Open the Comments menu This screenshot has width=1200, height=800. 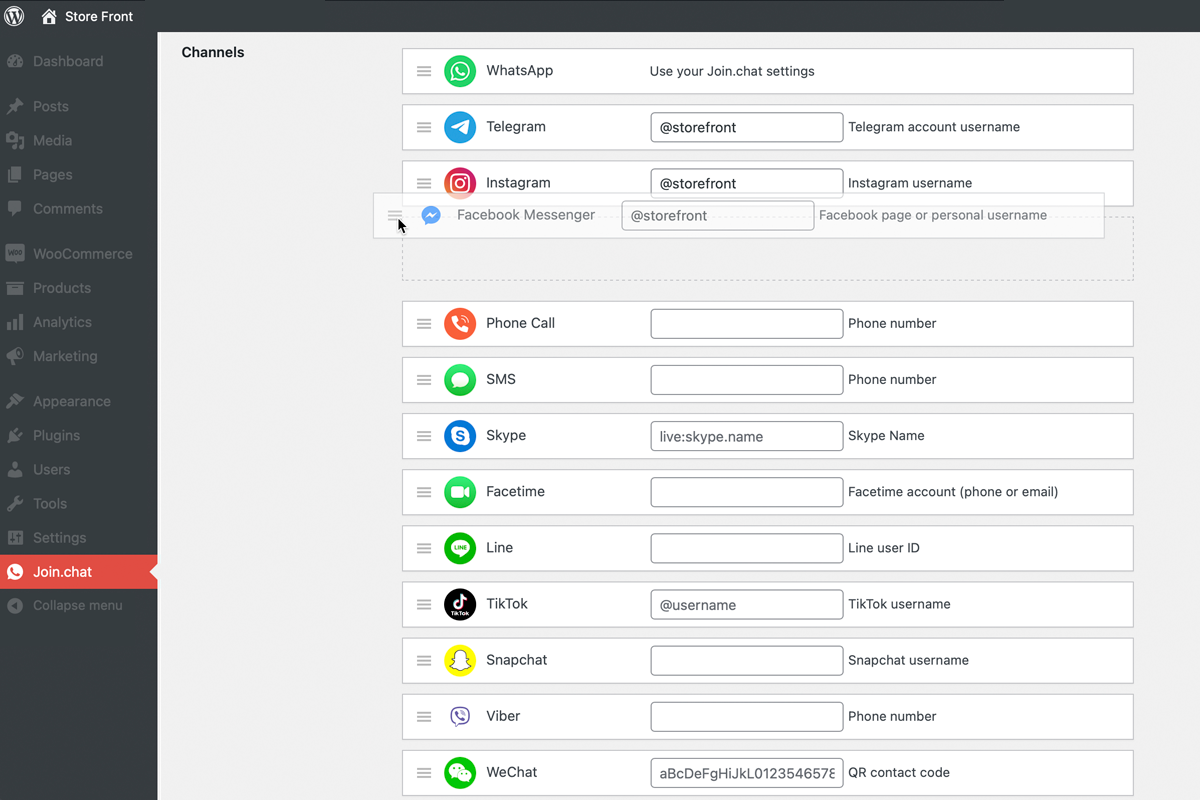(78, 208)
